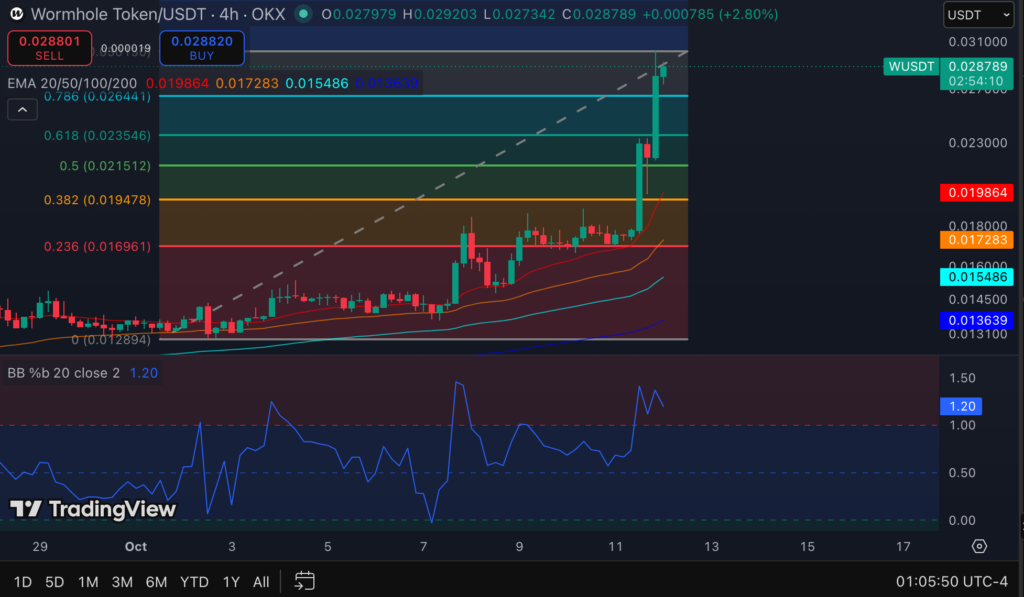Click the 0.031000 price scale label
The image size is (1024, 597).
(978, 42)
